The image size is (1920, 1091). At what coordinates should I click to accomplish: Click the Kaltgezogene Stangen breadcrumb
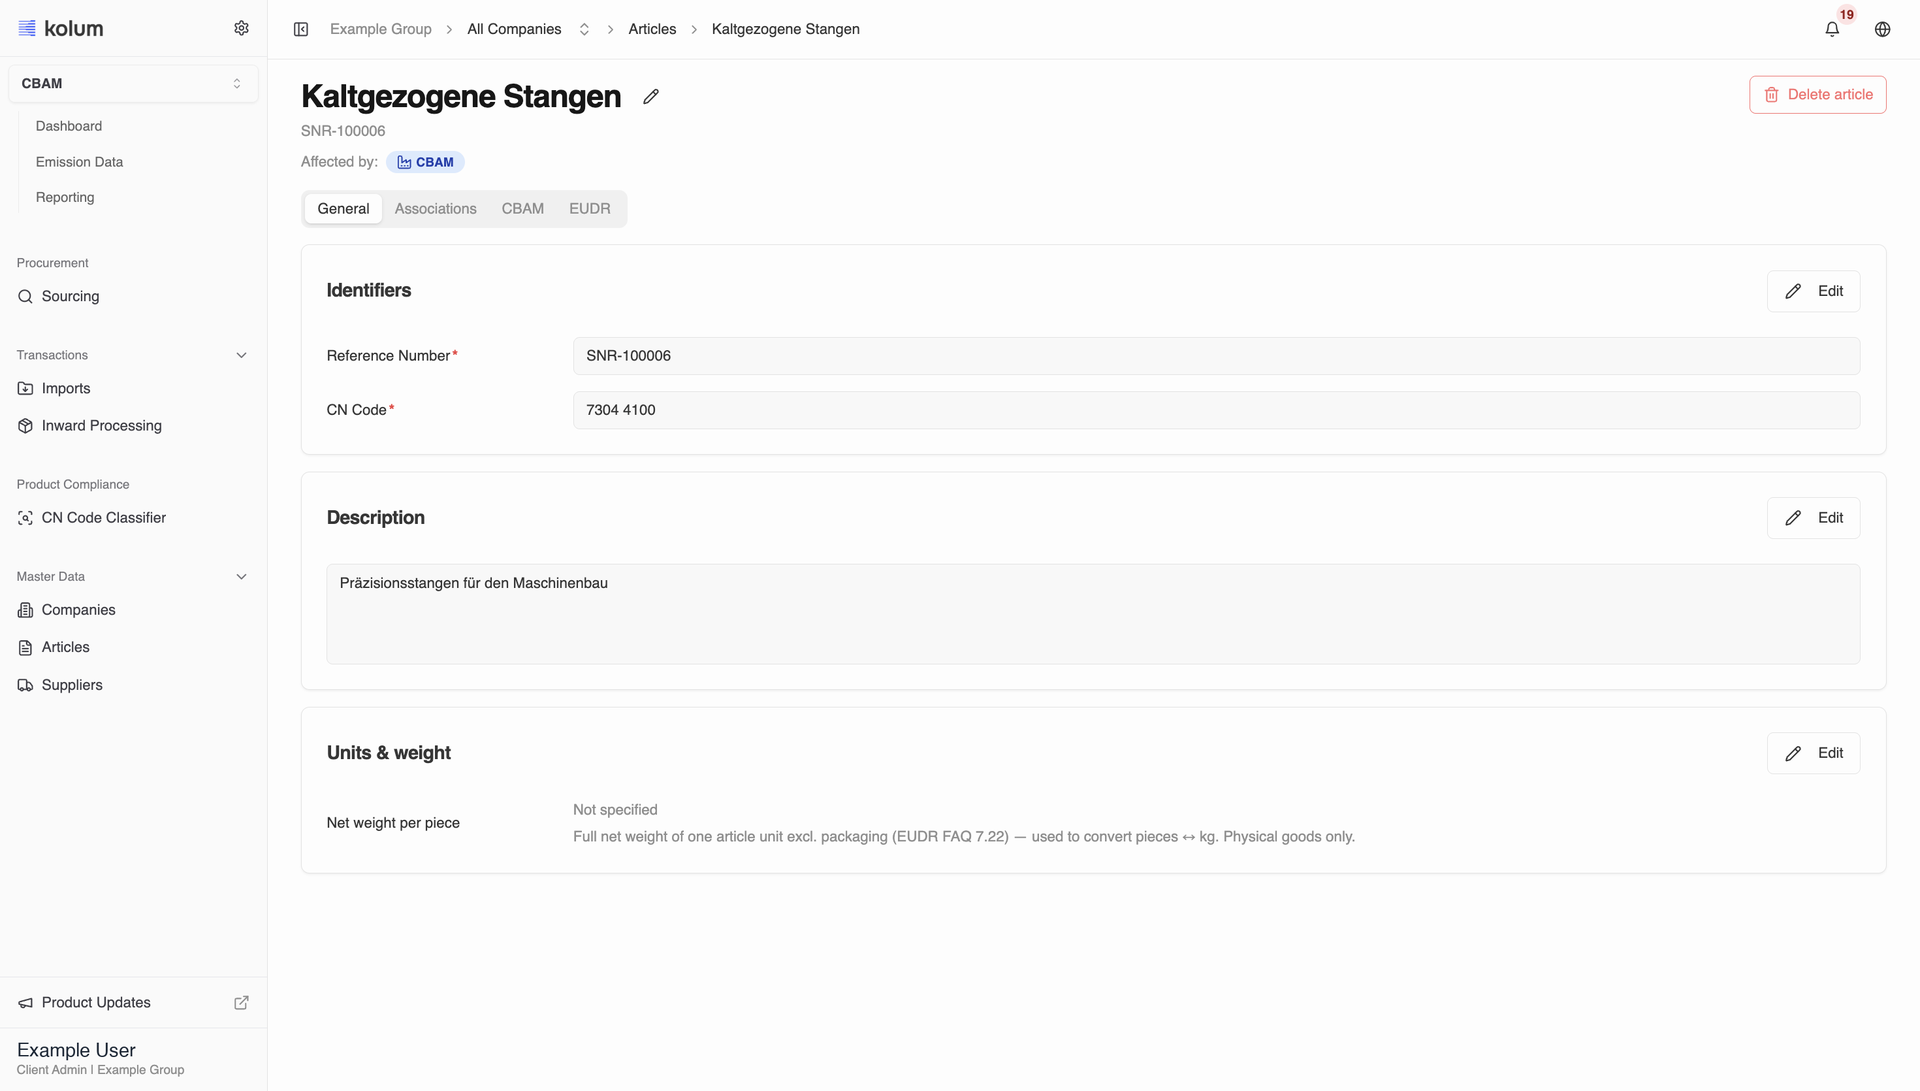tap(786, 29)
